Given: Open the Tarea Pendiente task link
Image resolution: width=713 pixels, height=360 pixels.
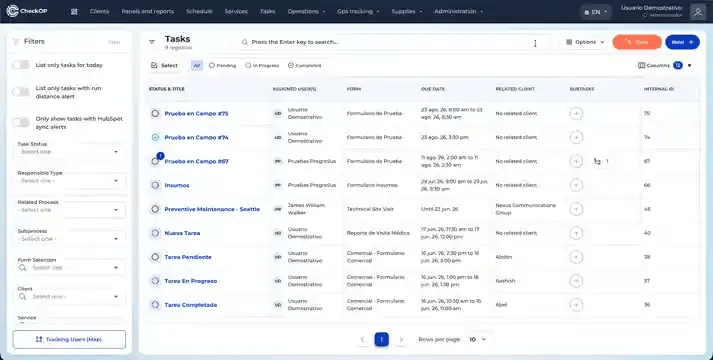Looking at the screenshot, I should (x=188, y=257).
